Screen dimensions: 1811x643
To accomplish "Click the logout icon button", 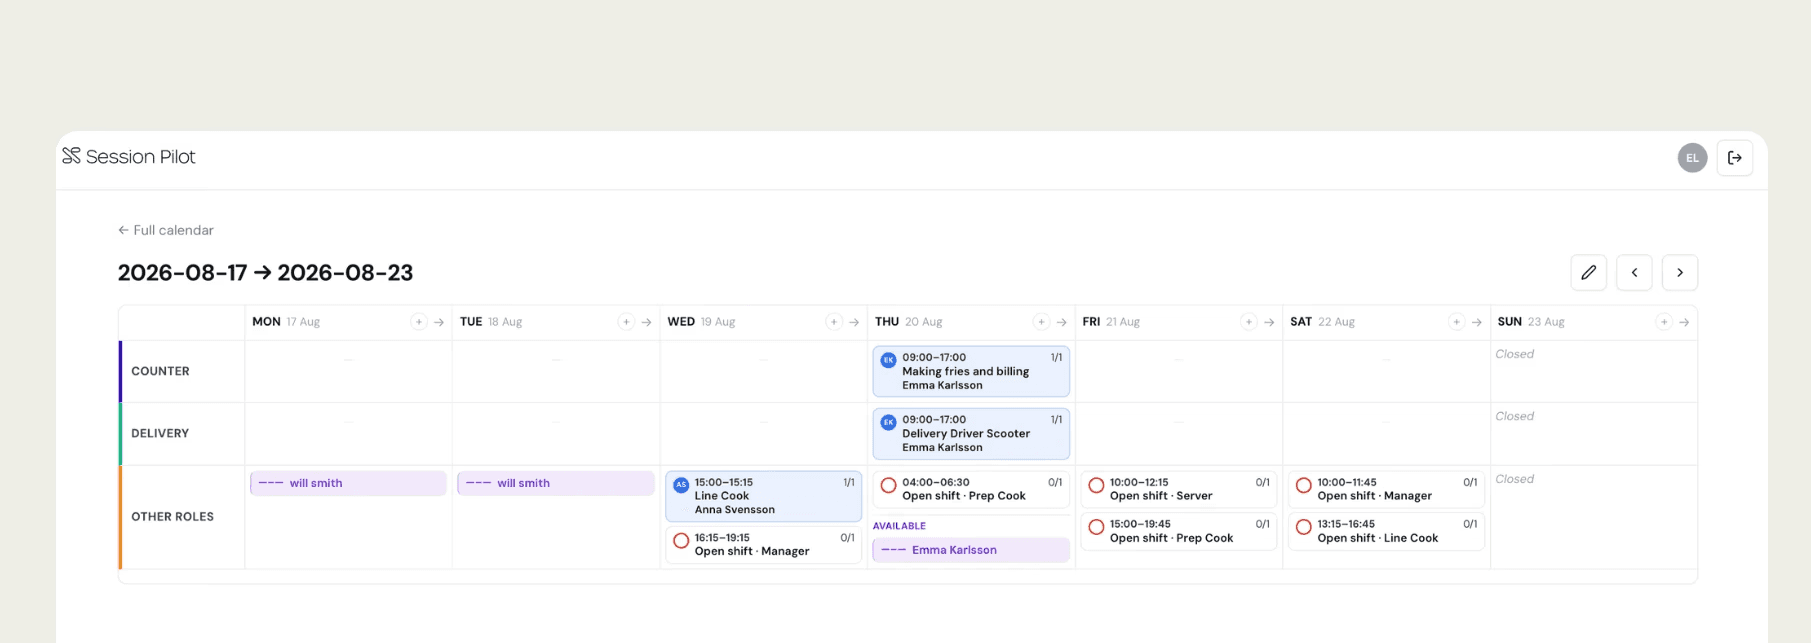I will (x=1735, y=157).
